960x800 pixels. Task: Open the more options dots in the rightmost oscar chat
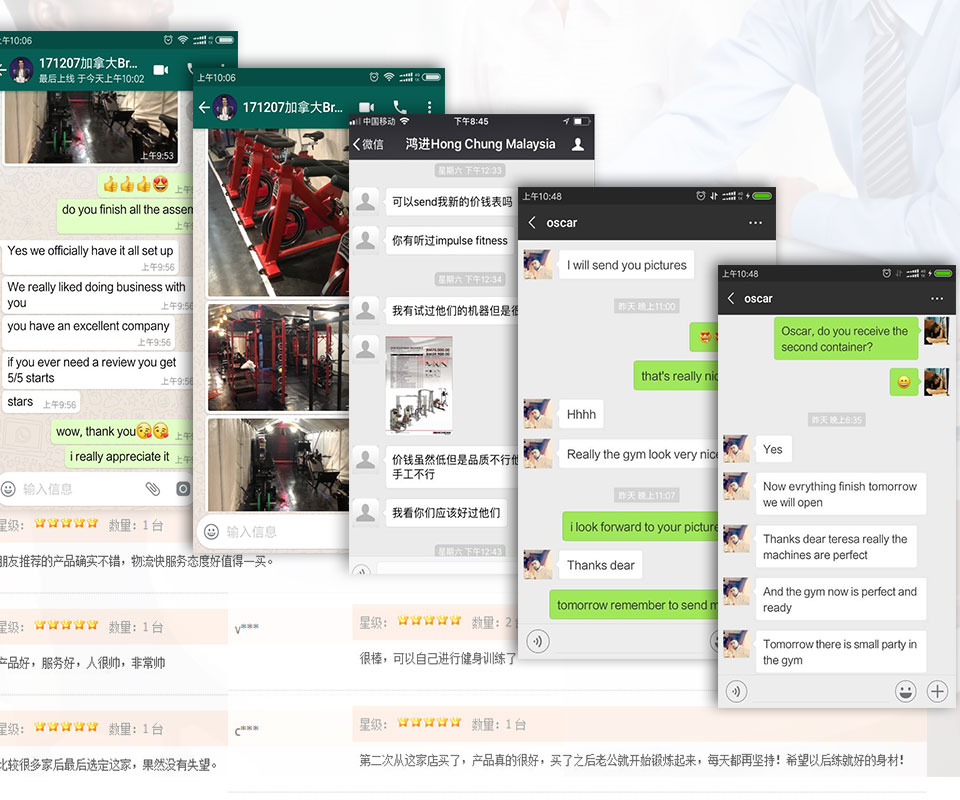936,298
